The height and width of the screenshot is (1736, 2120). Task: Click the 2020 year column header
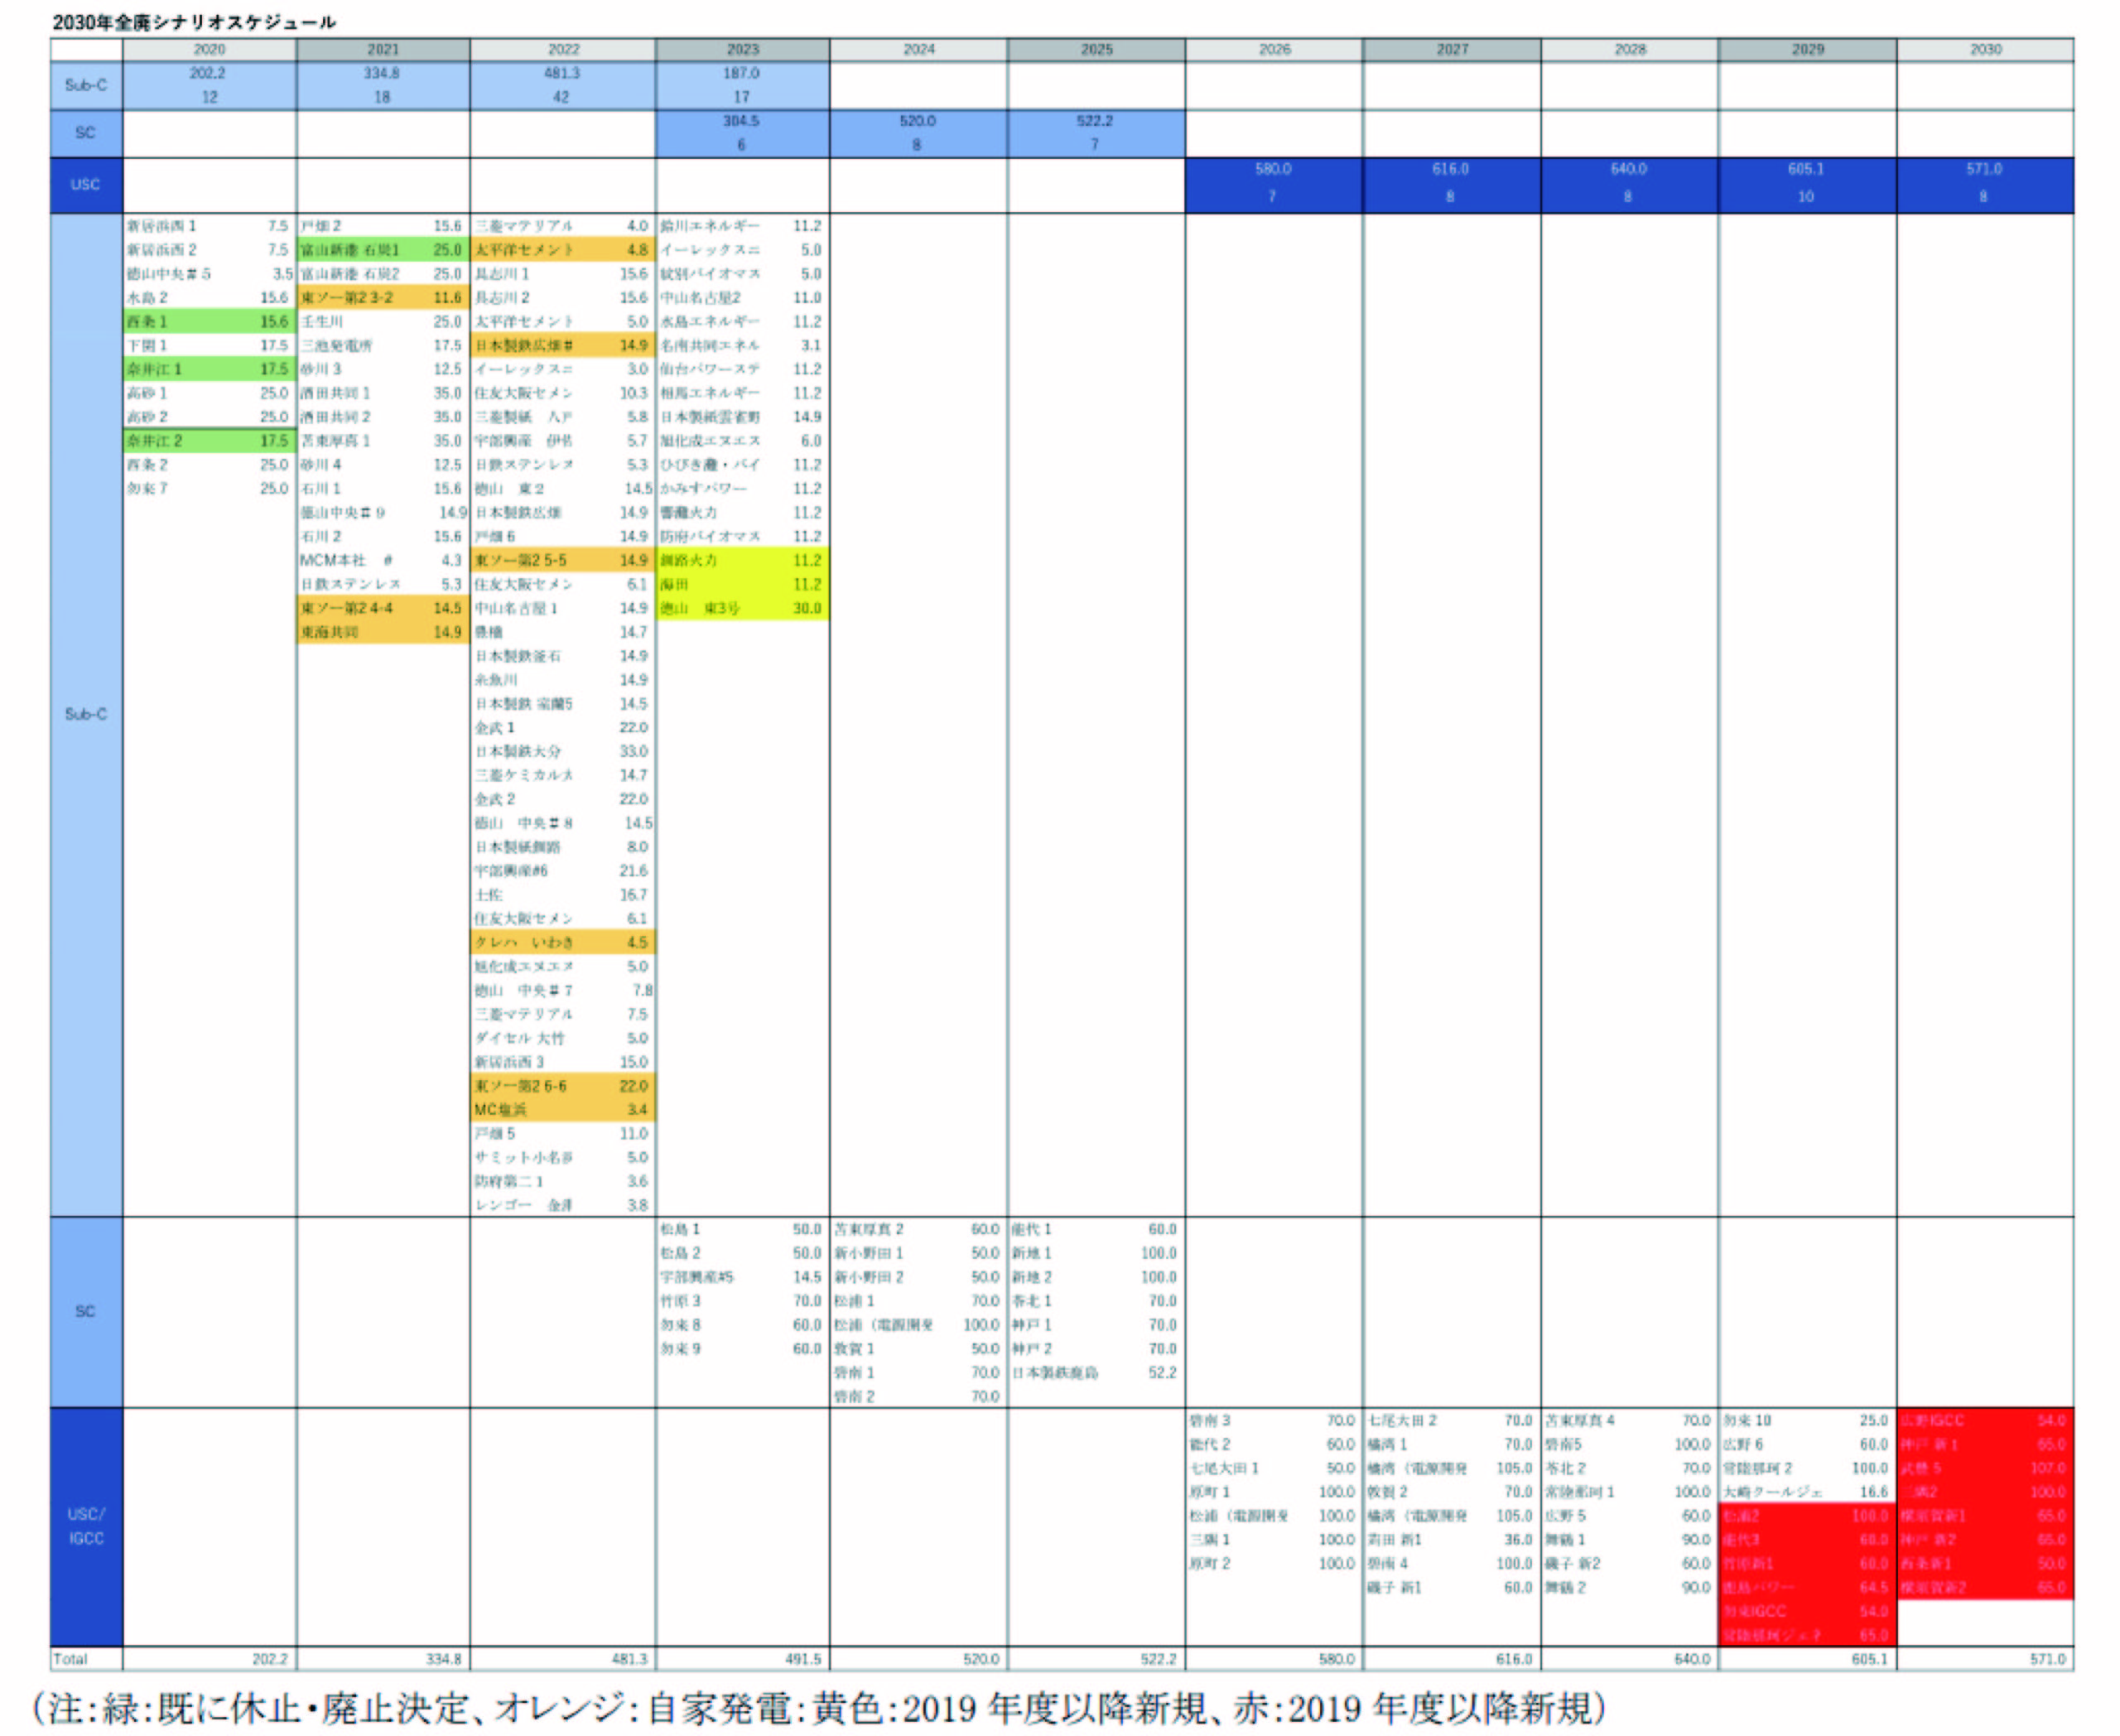pos(209,49)
